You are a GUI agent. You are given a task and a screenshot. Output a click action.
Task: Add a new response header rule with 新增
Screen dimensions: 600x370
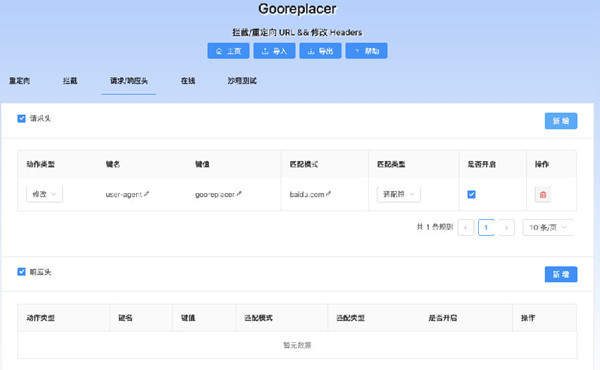point(561,274)
